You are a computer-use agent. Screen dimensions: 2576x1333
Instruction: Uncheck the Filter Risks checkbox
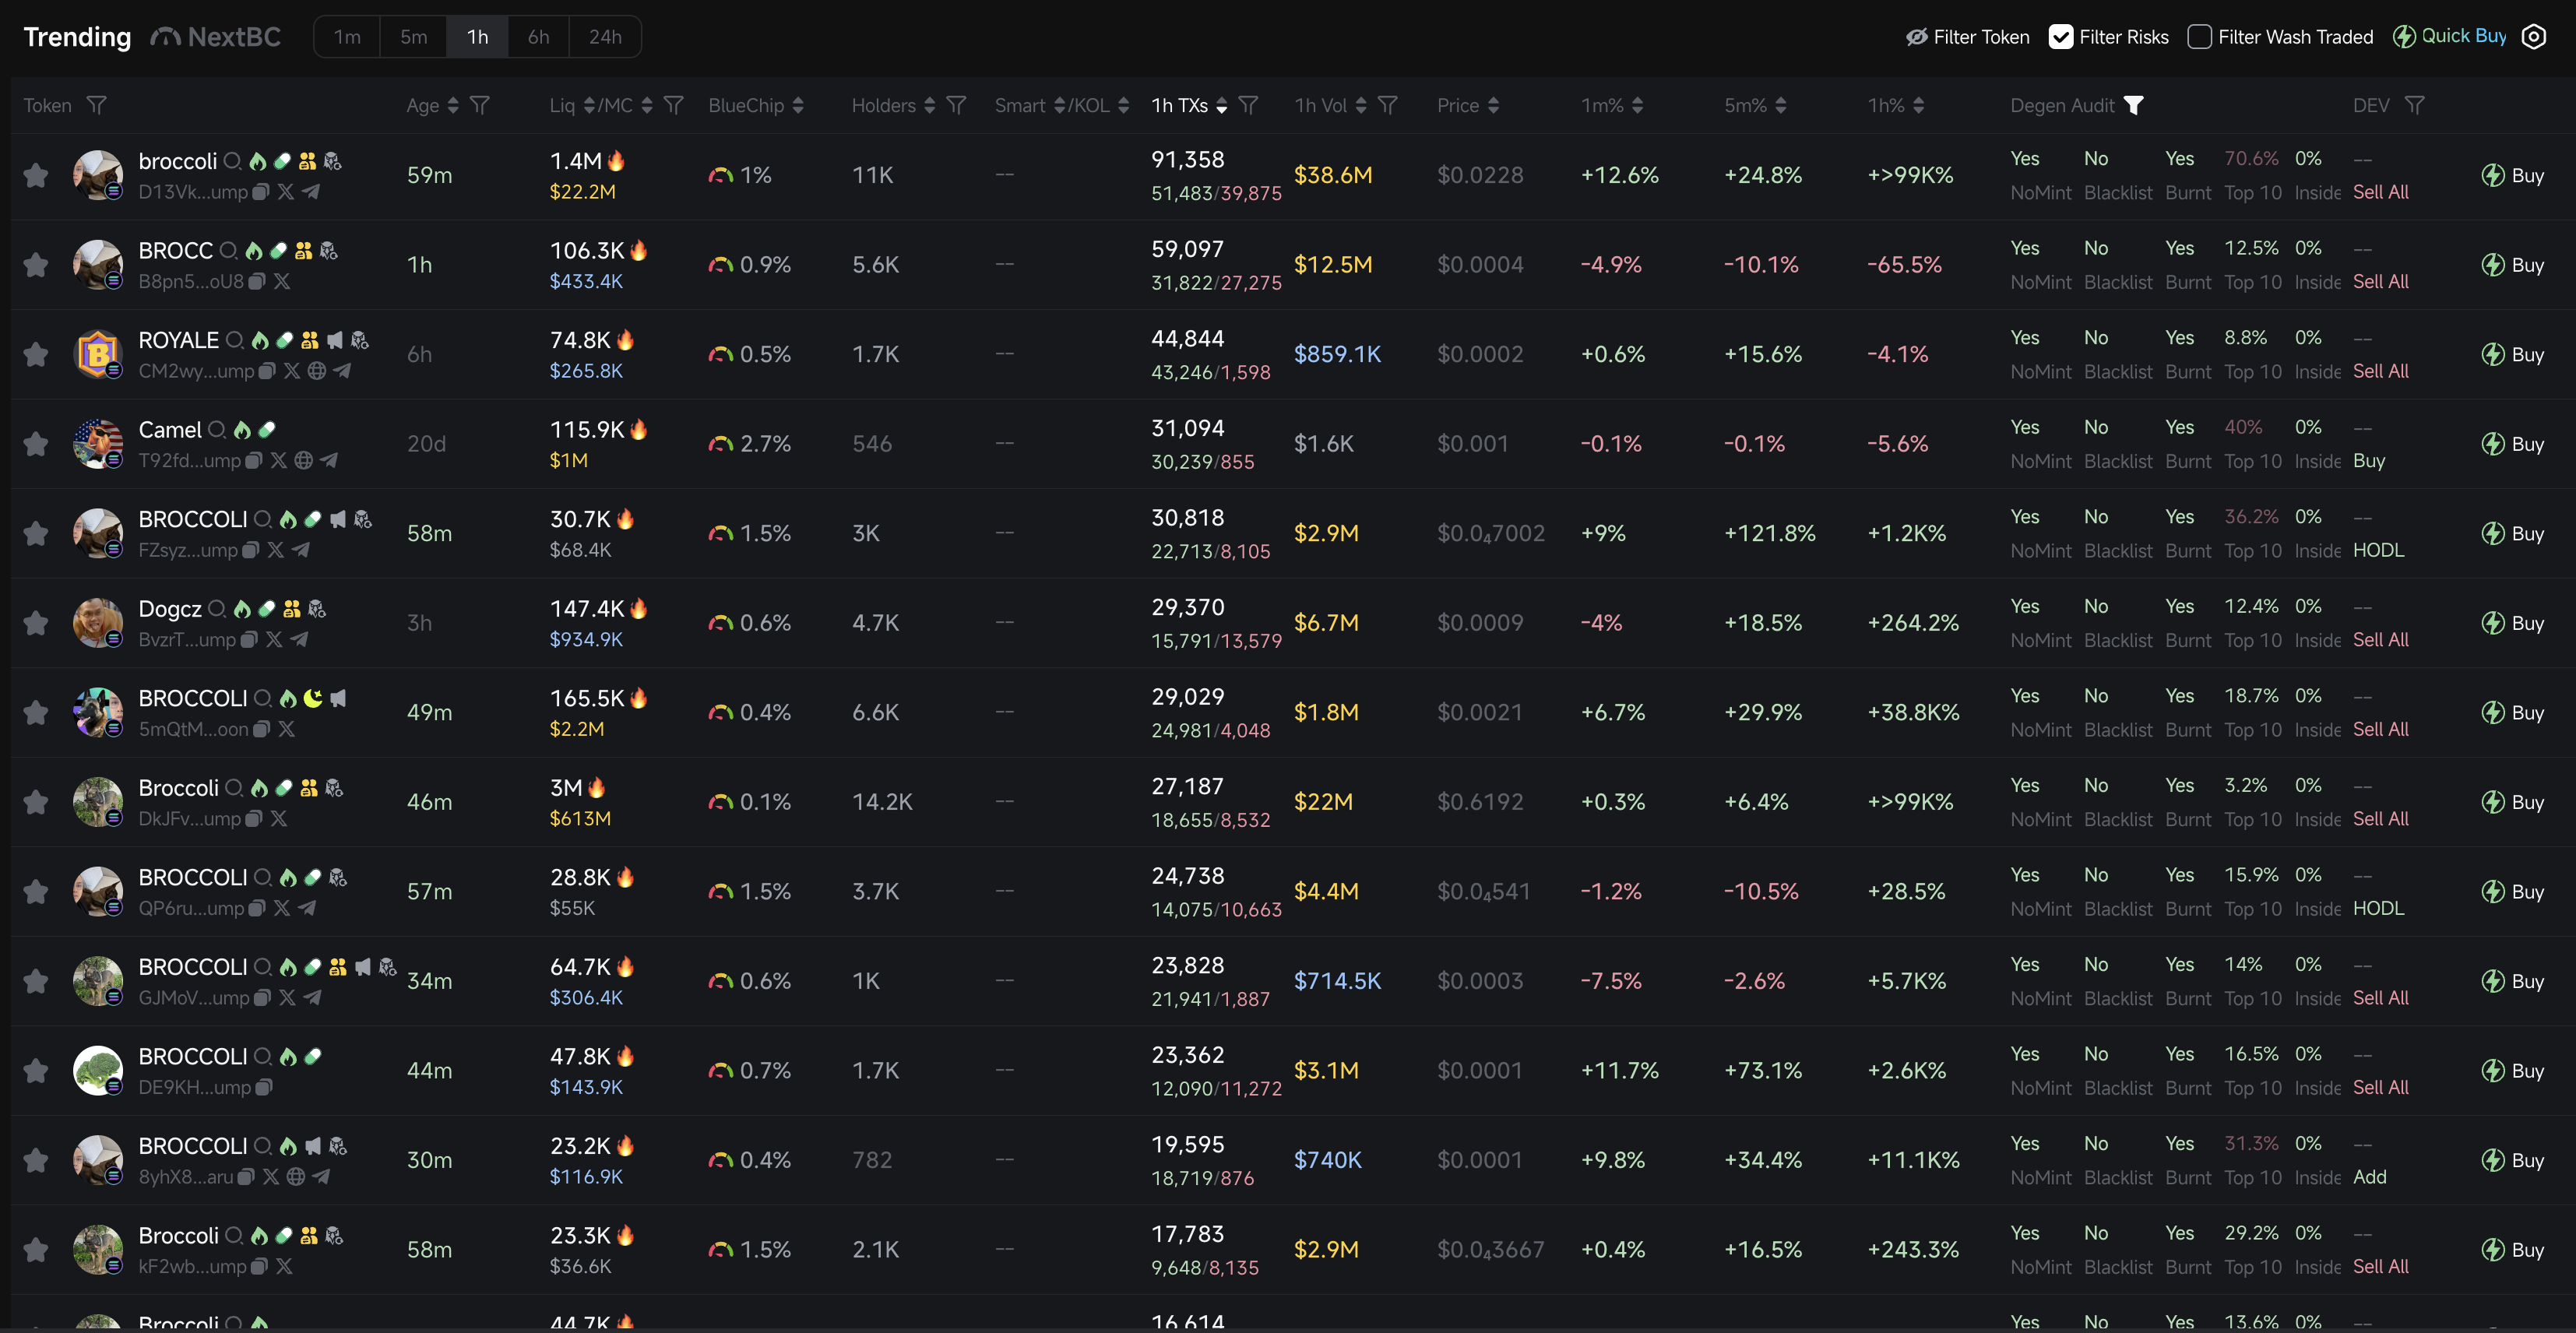[x=2060, y=37]
